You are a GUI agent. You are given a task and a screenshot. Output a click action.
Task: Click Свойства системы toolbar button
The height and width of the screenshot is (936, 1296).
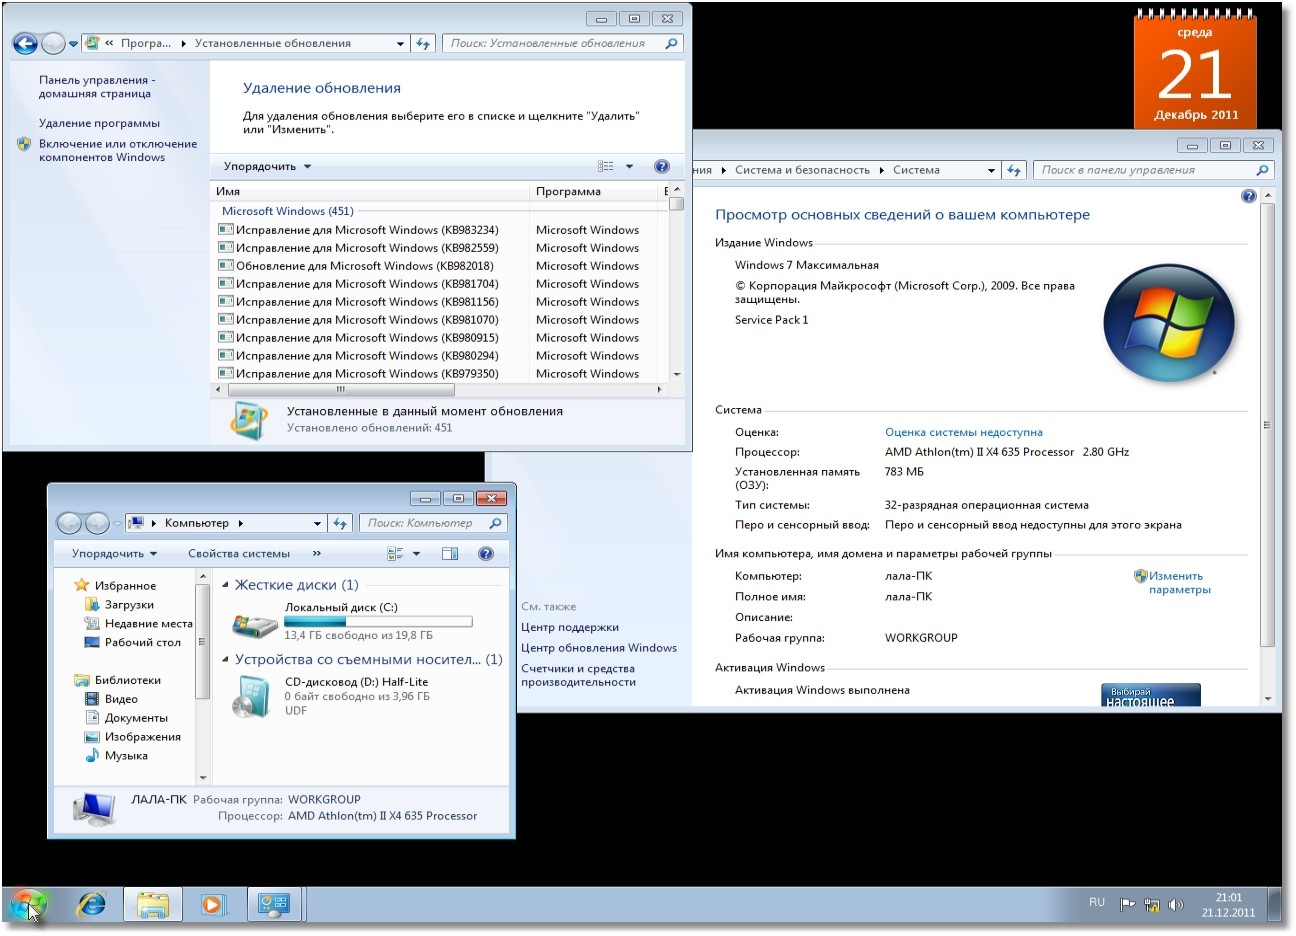pyautogui.click(x=239, y=553)
